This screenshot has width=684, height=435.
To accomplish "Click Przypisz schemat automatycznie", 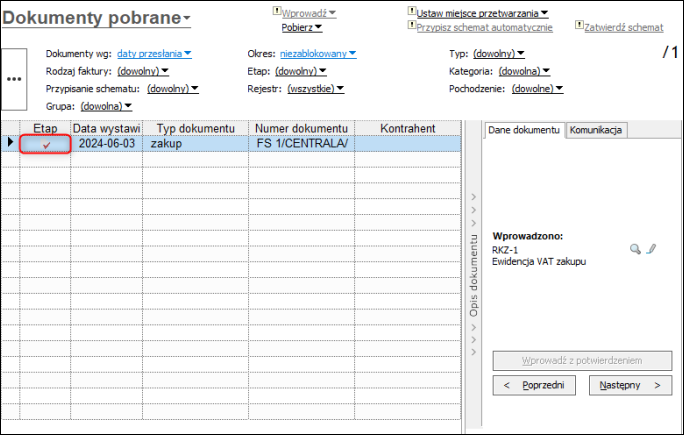I will tap(484, 27).
